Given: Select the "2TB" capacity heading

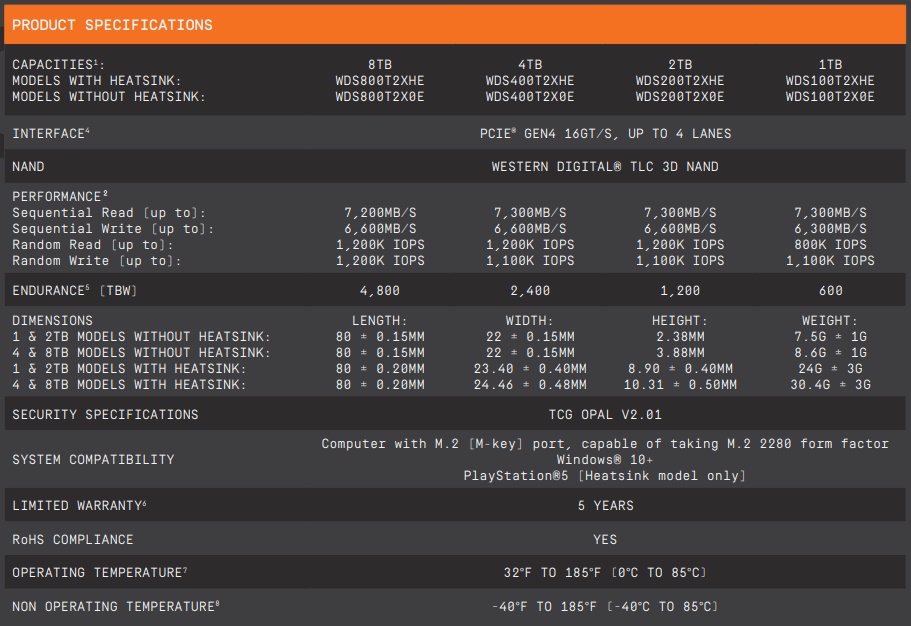Looking at the screenshot, I should 680,65.
